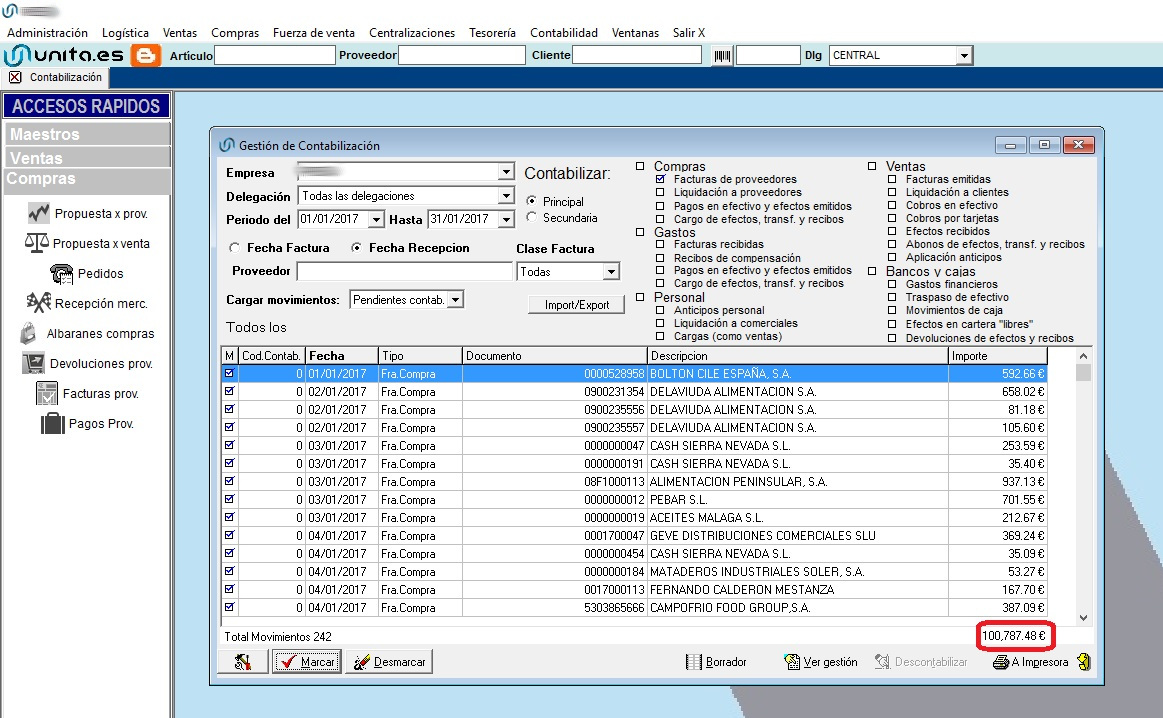Untick the BOLTON CILE ESPAÑA row checkbox
This screenshot has width=1163, height=718.
tap(229, 373)
